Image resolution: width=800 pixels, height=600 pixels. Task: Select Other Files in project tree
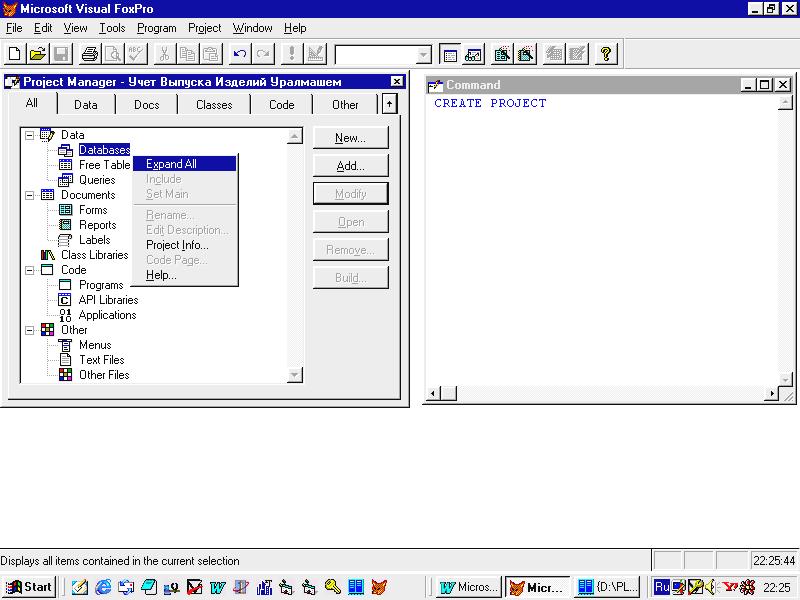click(x=104, y=375)
